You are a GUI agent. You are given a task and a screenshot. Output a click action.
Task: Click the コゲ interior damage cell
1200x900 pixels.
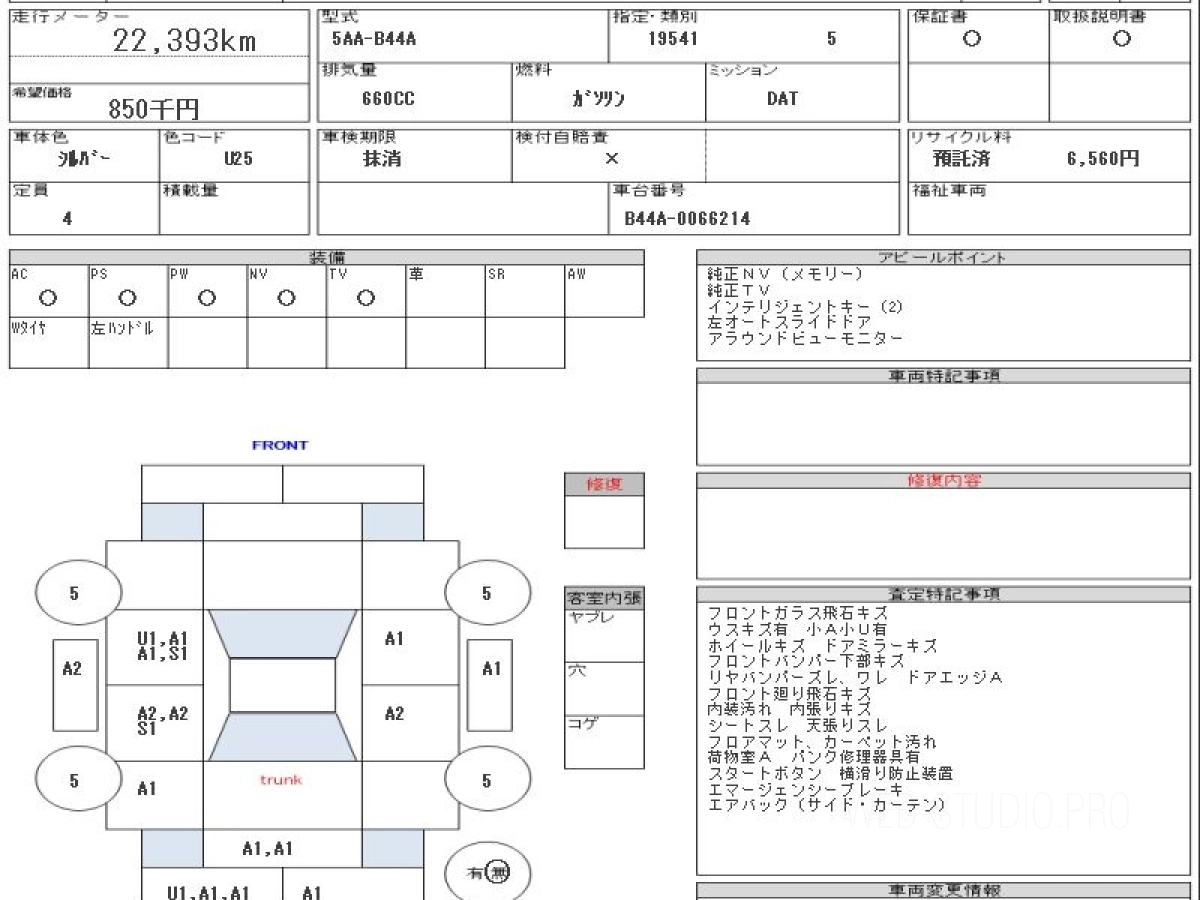pyautogui.click(x=604, y=742)
